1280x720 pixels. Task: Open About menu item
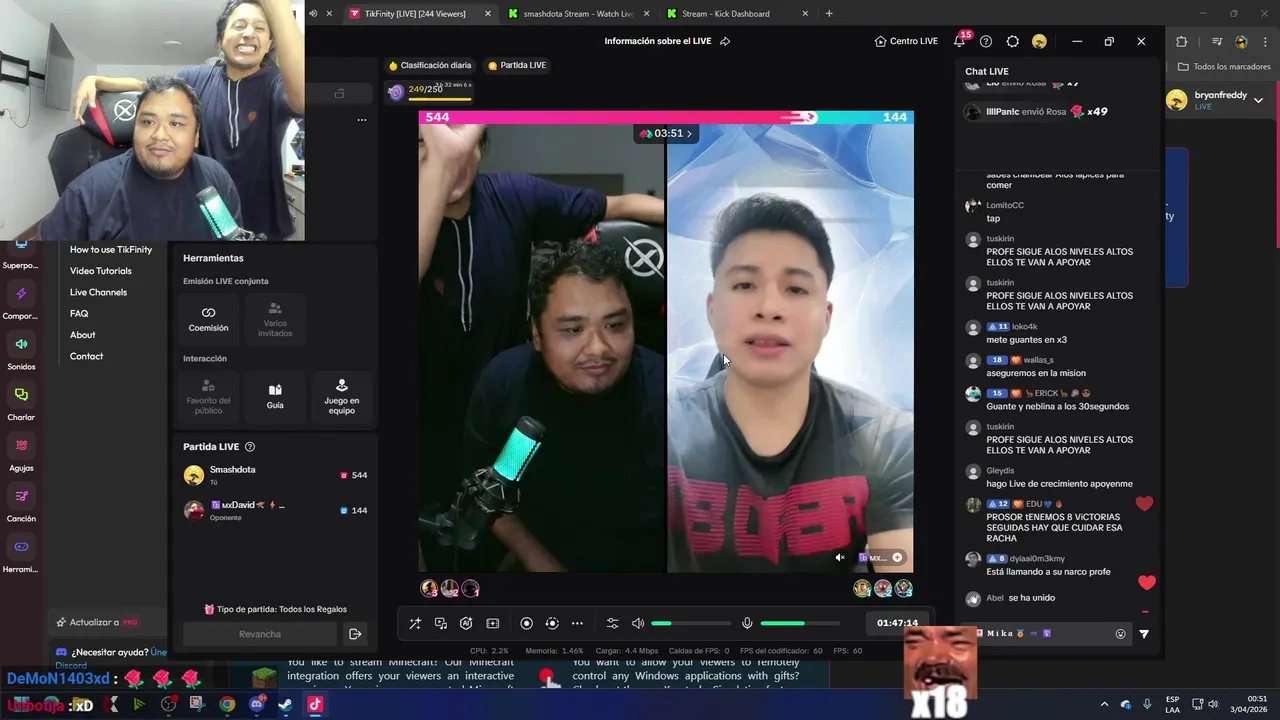pos(83,335)
